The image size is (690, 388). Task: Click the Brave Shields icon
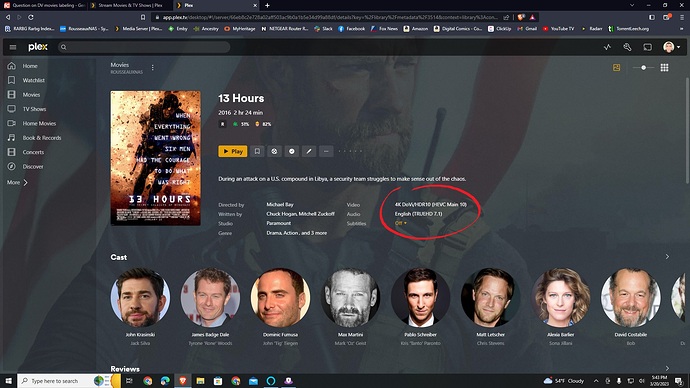(x=521, y=17)
